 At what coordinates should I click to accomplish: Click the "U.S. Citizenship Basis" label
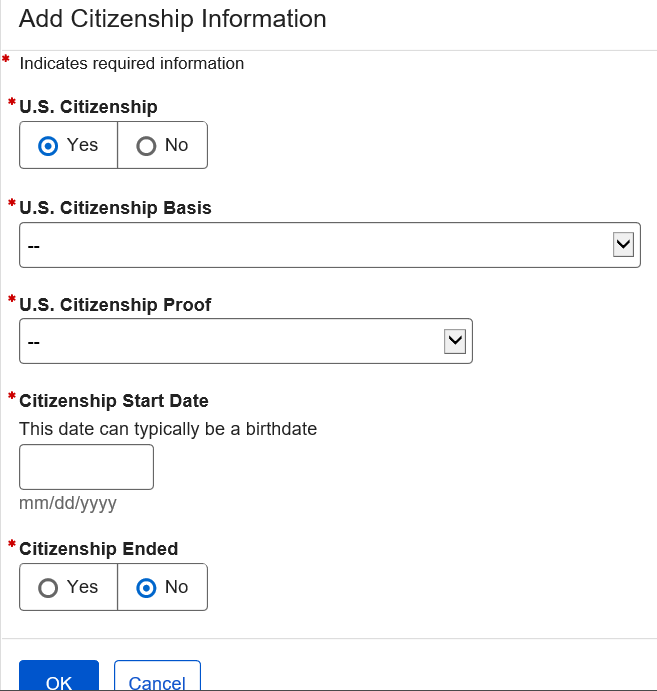(x=115, y=208)
